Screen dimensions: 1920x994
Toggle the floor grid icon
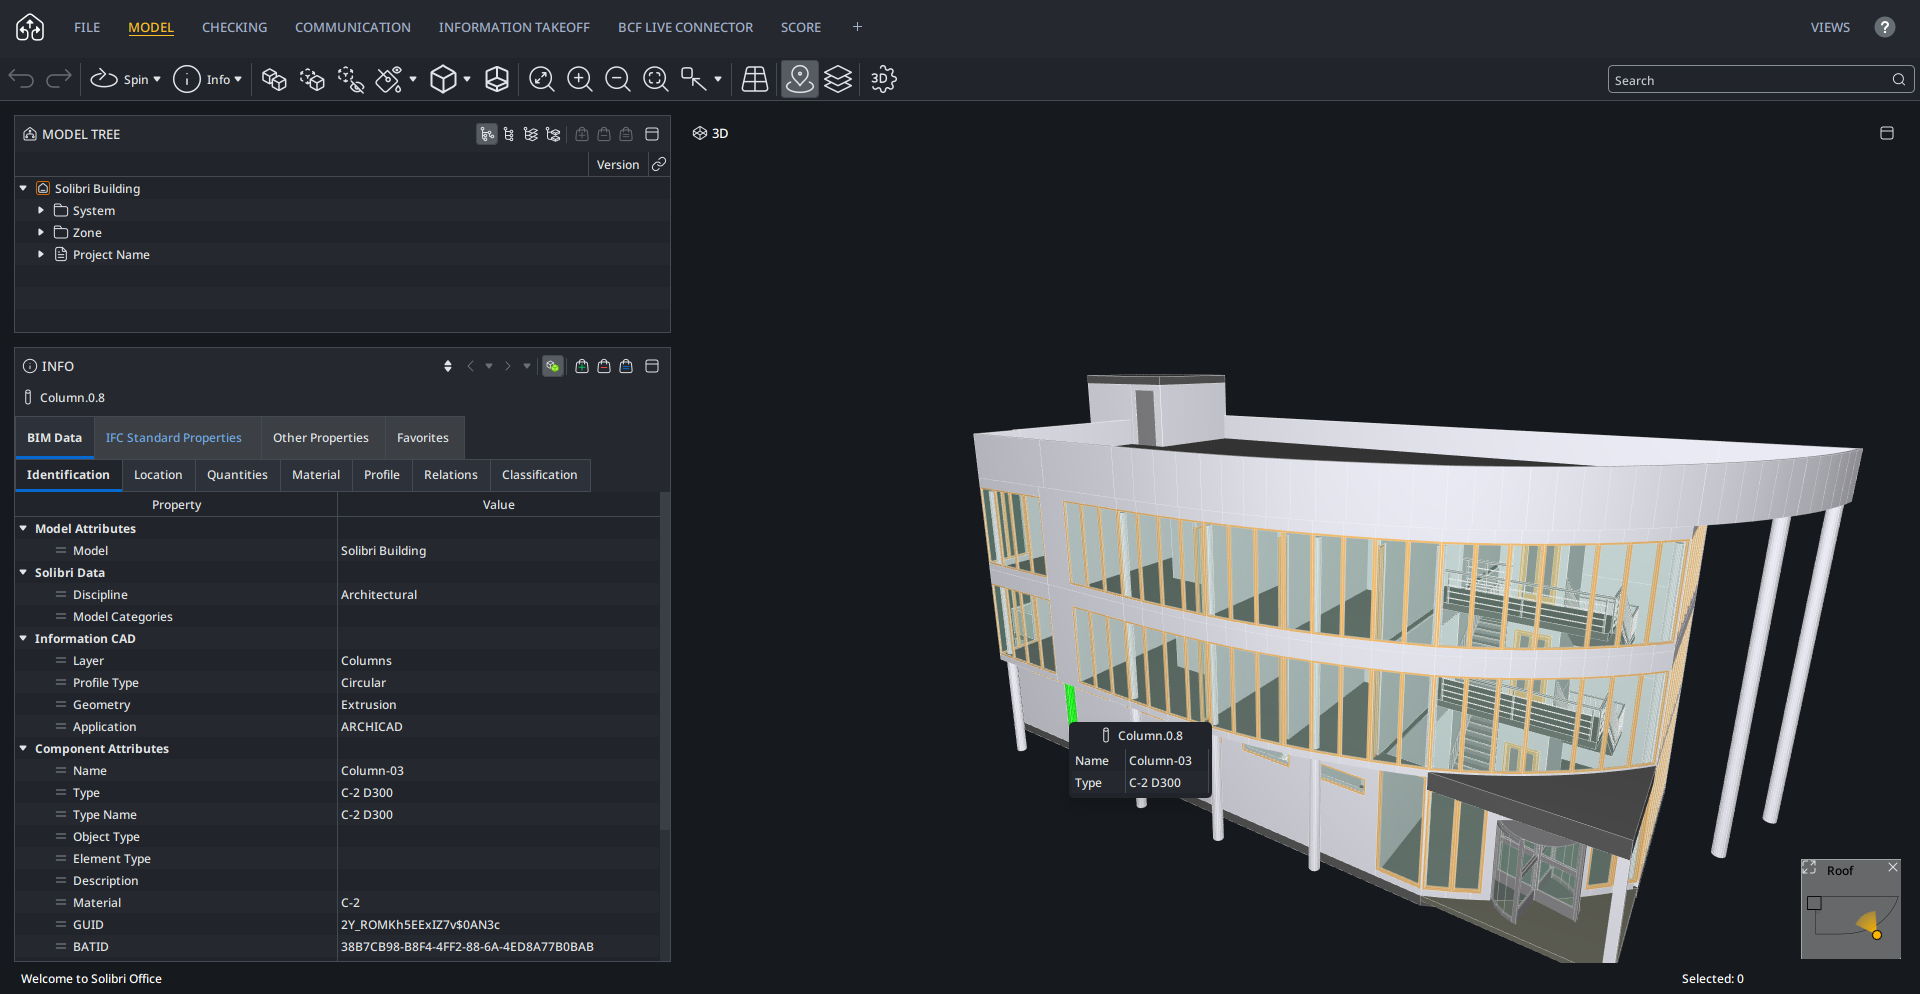(755, 79)
